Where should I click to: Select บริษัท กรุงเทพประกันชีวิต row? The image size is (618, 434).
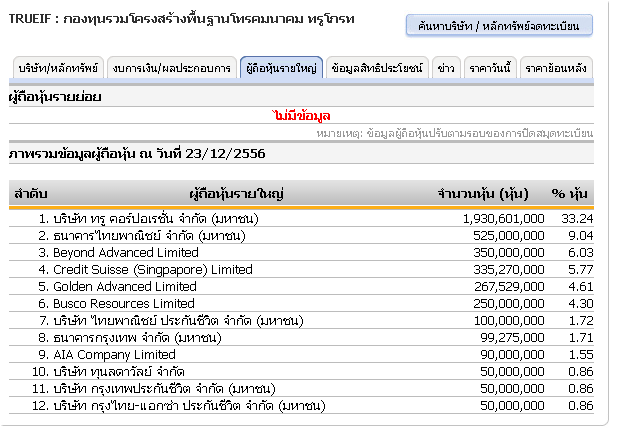(301, 388)
